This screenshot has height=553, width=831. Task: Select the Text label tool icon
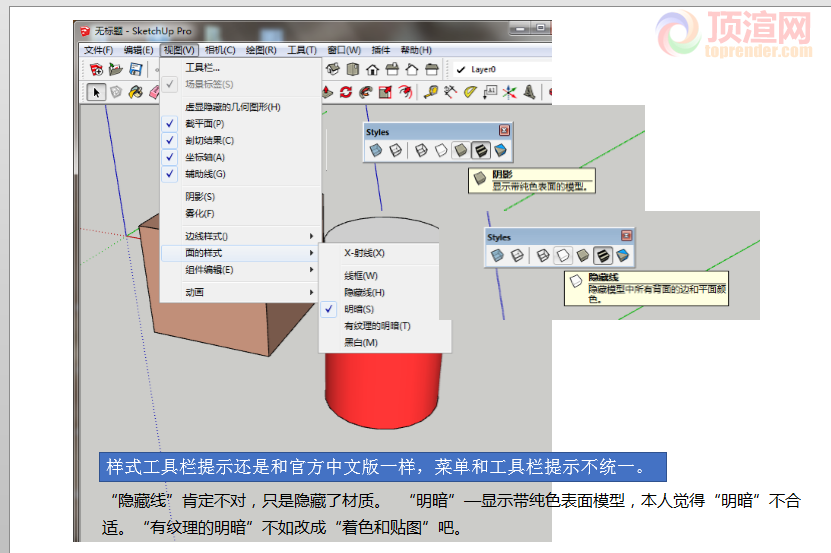click(x=490, y=92)
